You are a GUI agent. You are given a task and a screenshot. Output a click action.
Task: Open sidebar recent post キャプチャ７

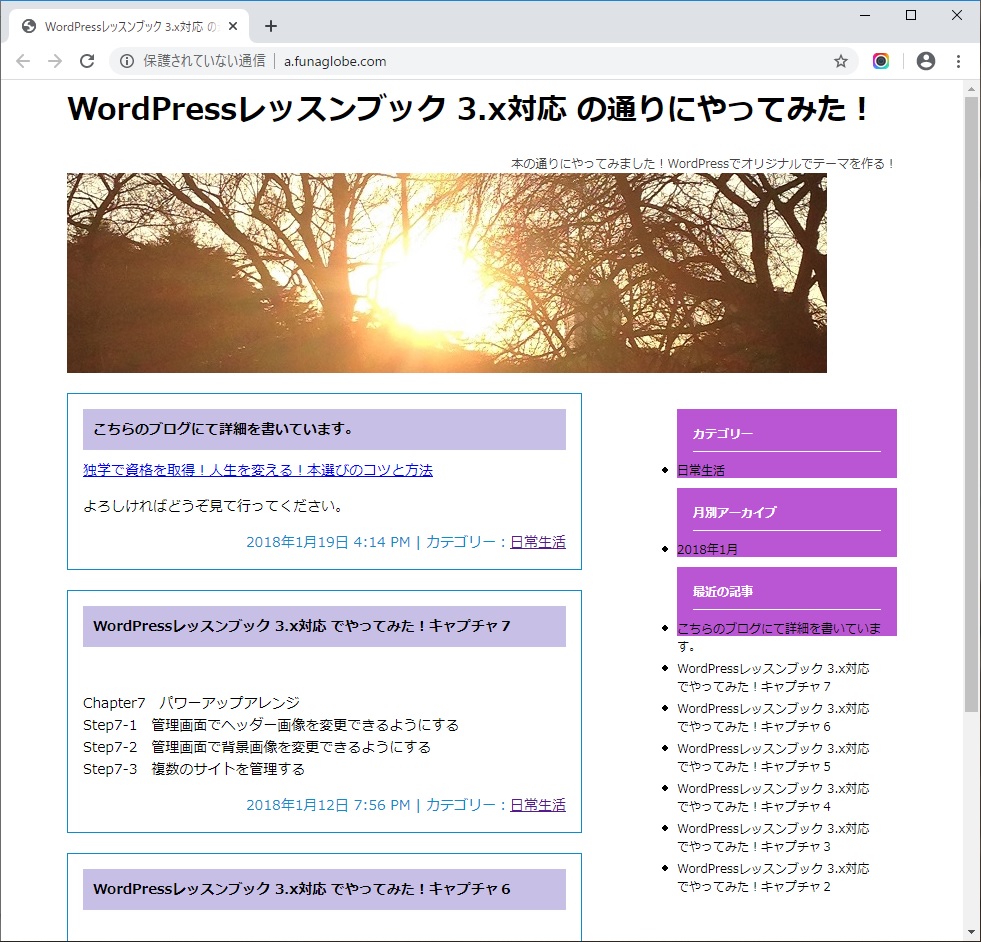pos(773,677)
